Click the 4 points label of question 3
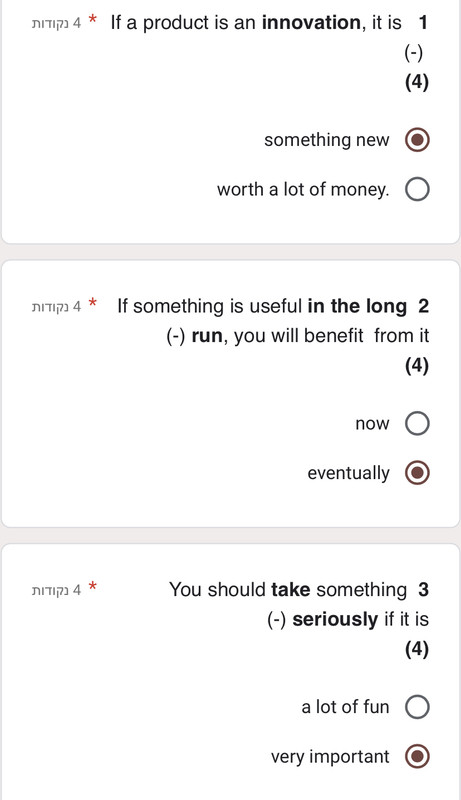Viewport: 461px width, 800px height. [56, 590]
